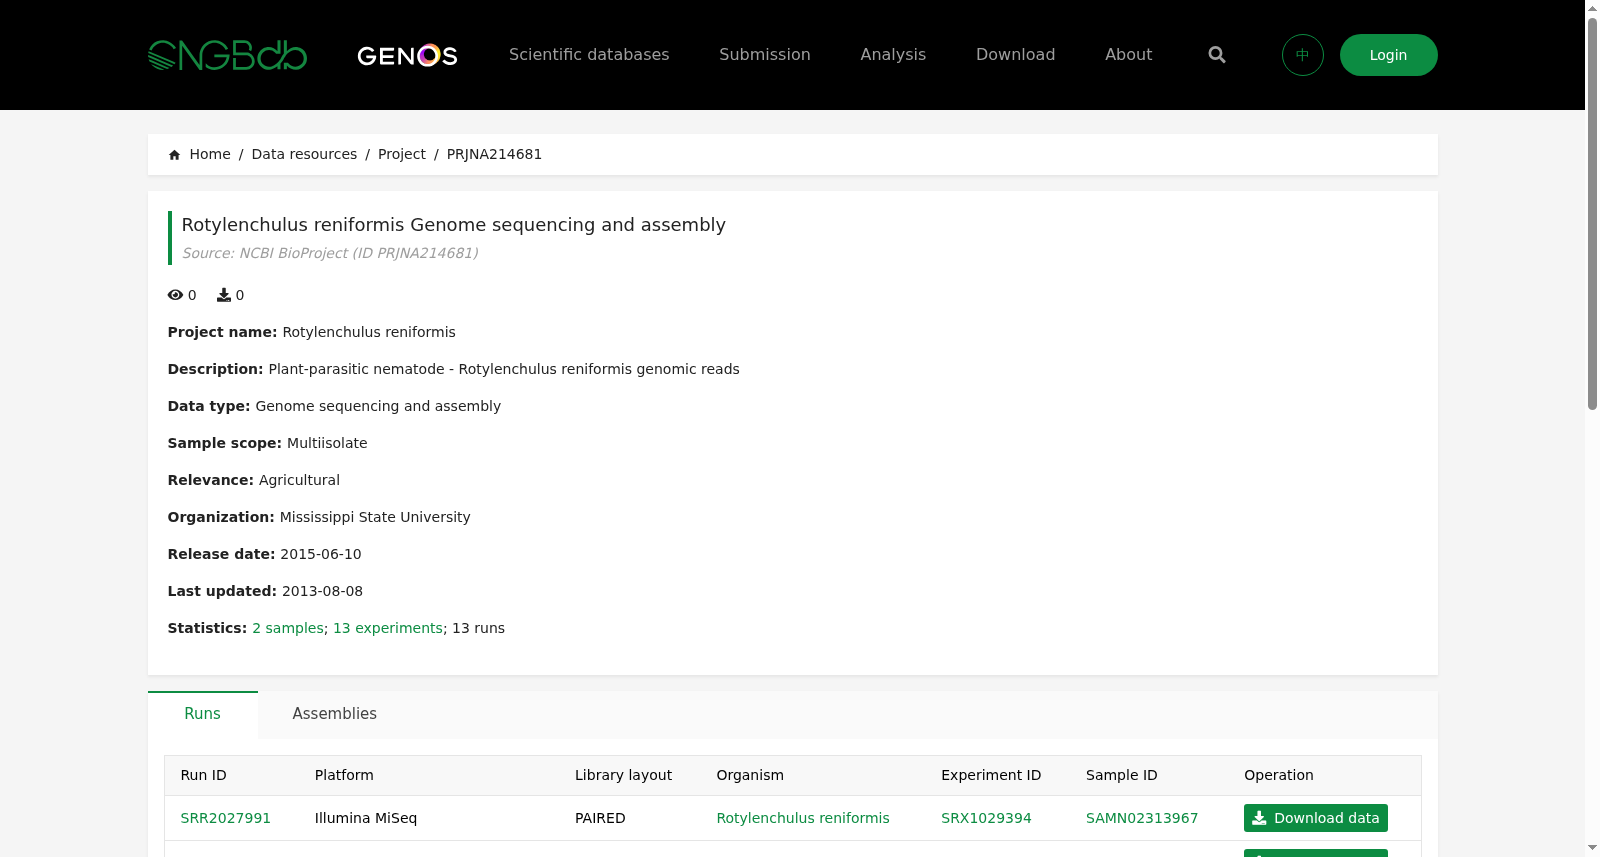Open the About menu item
Image resolution: width=1600 pixels, height=857 pixels.
coord(1128,55)
